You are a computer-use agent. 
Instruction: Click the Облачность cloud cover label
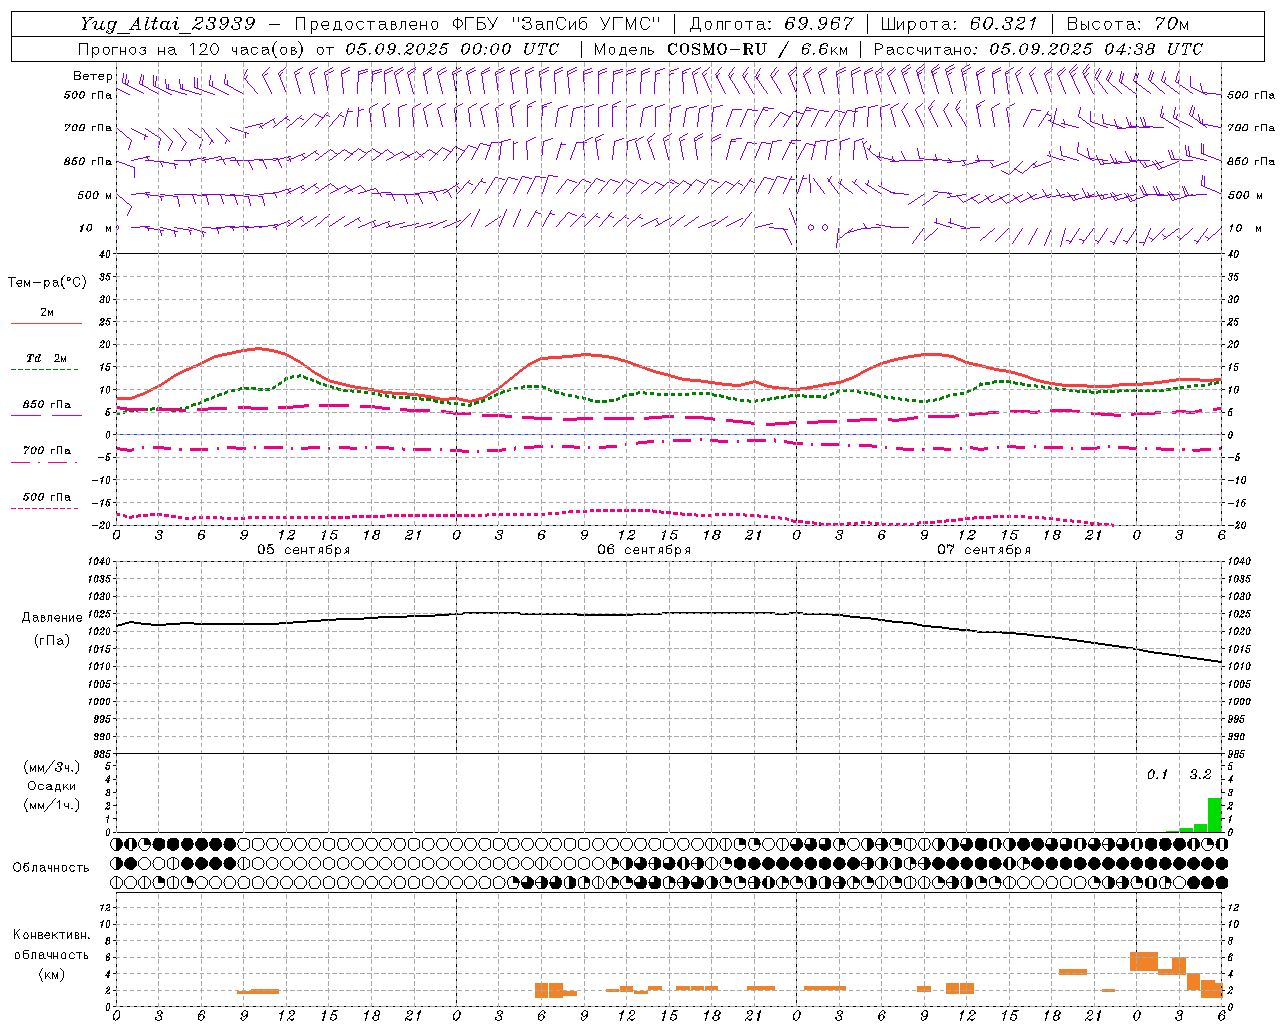click(x=51, y=868)
